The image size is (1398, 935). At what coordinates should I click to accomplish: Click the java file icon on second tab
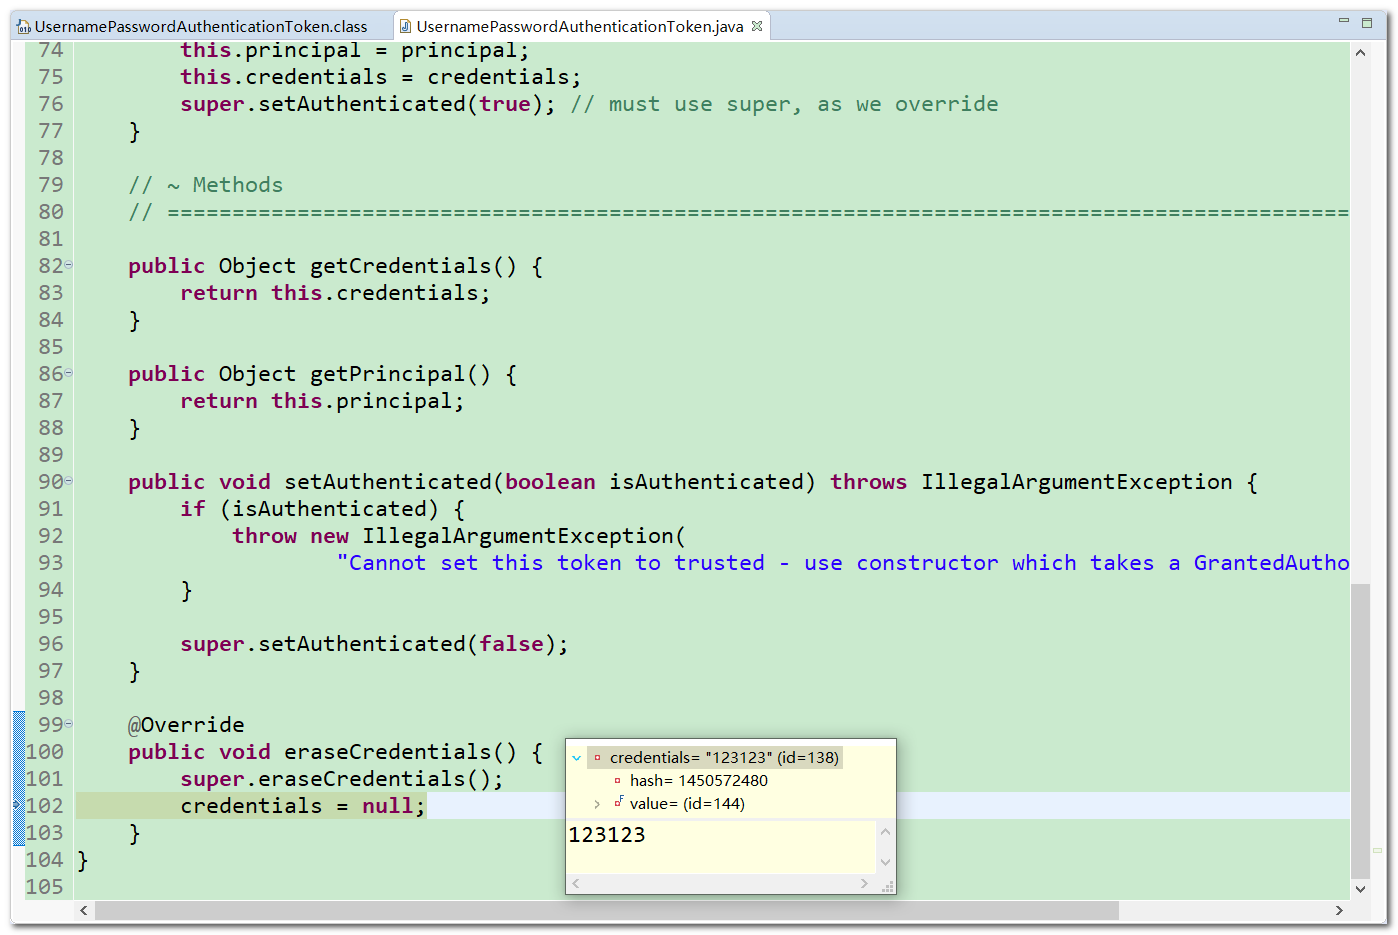405,27
